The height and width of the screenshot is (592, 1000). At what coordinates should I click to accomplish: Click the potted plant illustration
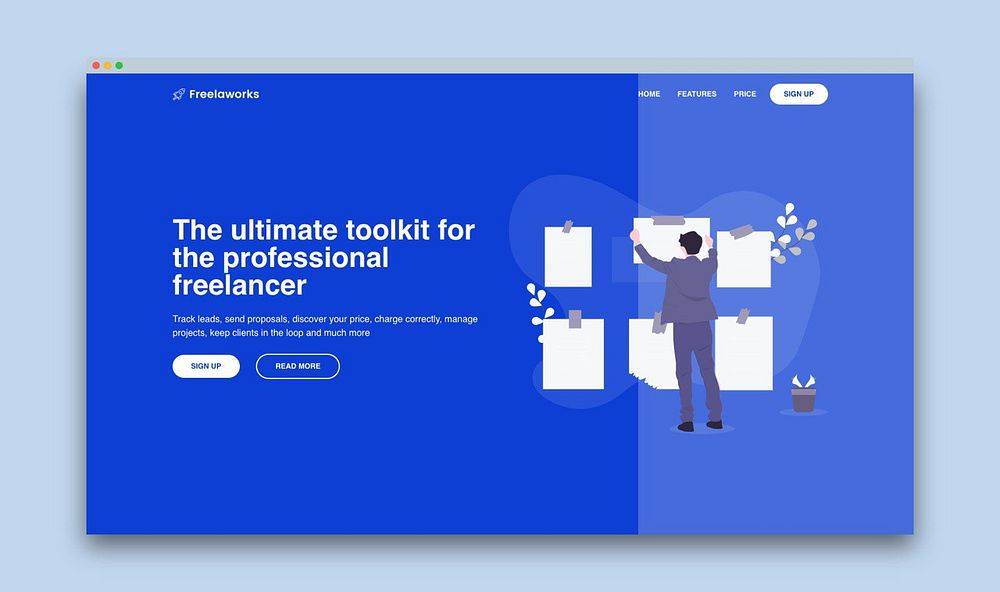[804, 394]
